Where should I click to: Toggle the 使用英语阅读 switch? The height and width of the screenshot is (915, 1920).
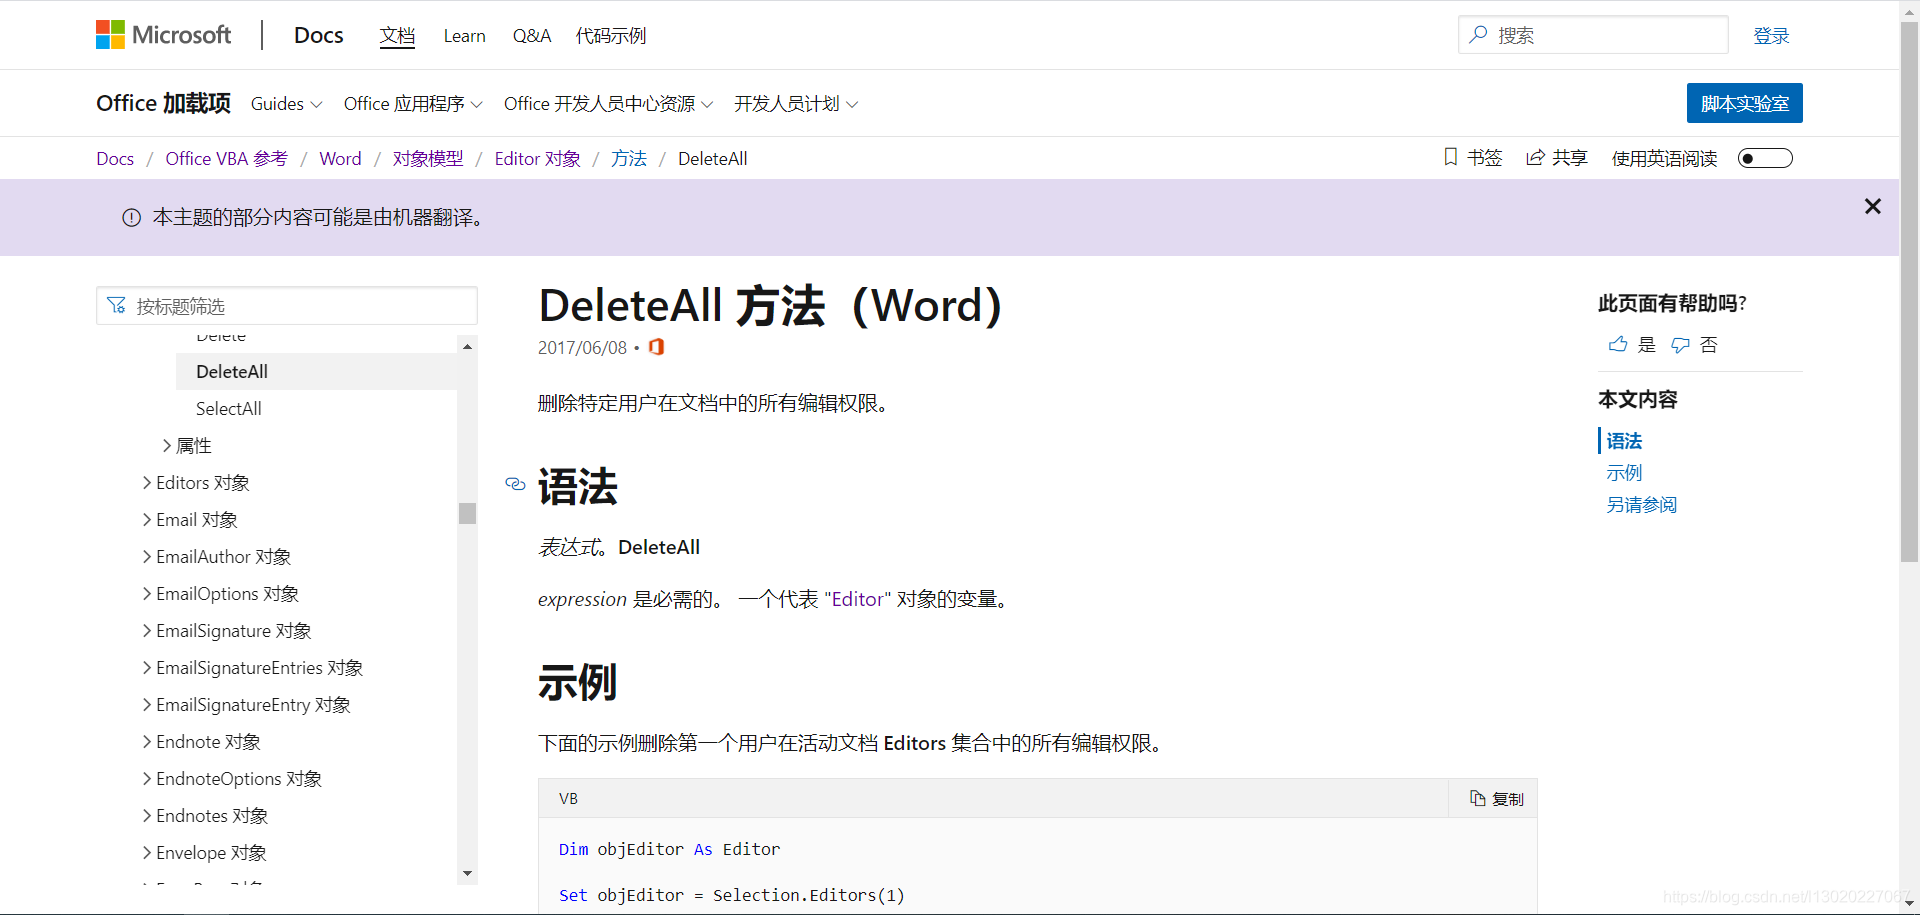point(1765,158)
